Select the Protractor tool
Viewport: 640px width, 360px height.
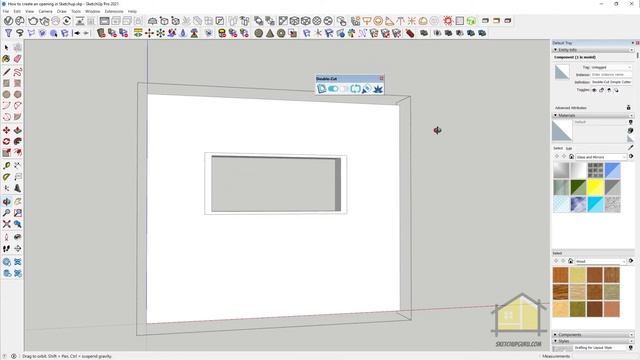(7, 177)
